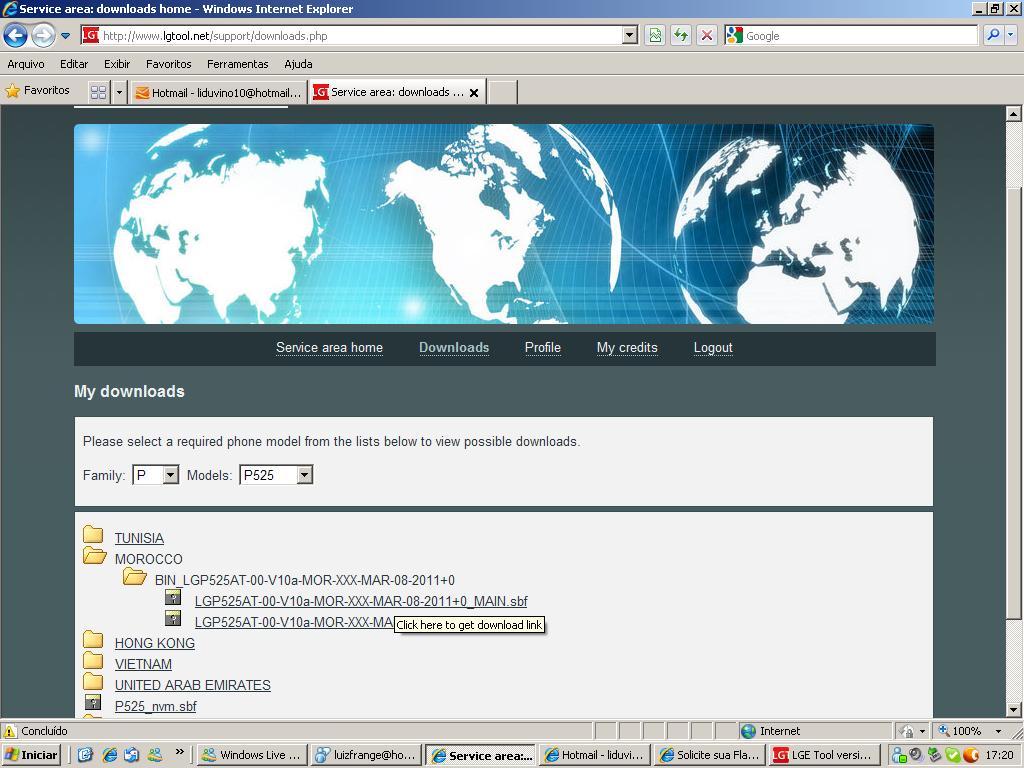Image resolution: width=1024 pixels, height=768 pixels.
Task: Click the magnifier search button
Action: 993,35
